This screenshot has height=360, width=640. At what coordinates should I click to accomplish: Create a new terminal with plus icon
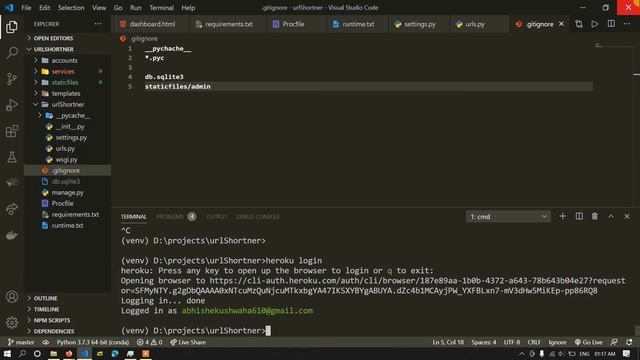pos(562,216)
